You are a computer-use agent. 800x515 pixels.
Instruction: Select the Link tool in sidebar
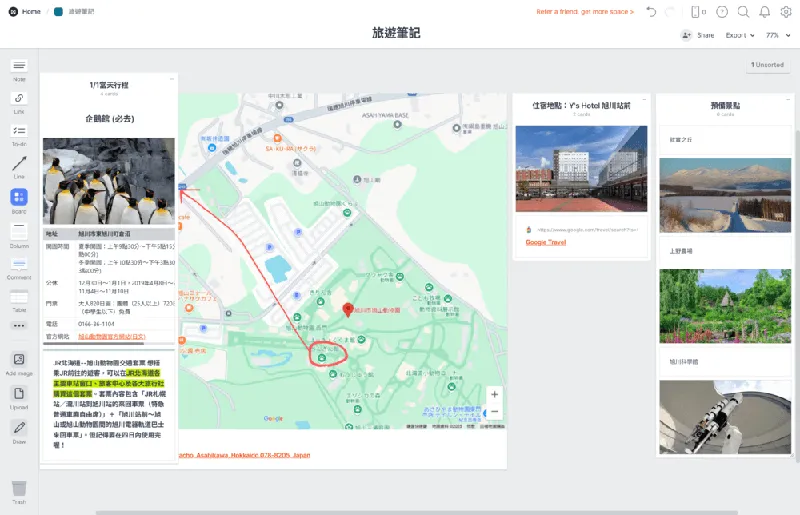click(x=19, y=99)
